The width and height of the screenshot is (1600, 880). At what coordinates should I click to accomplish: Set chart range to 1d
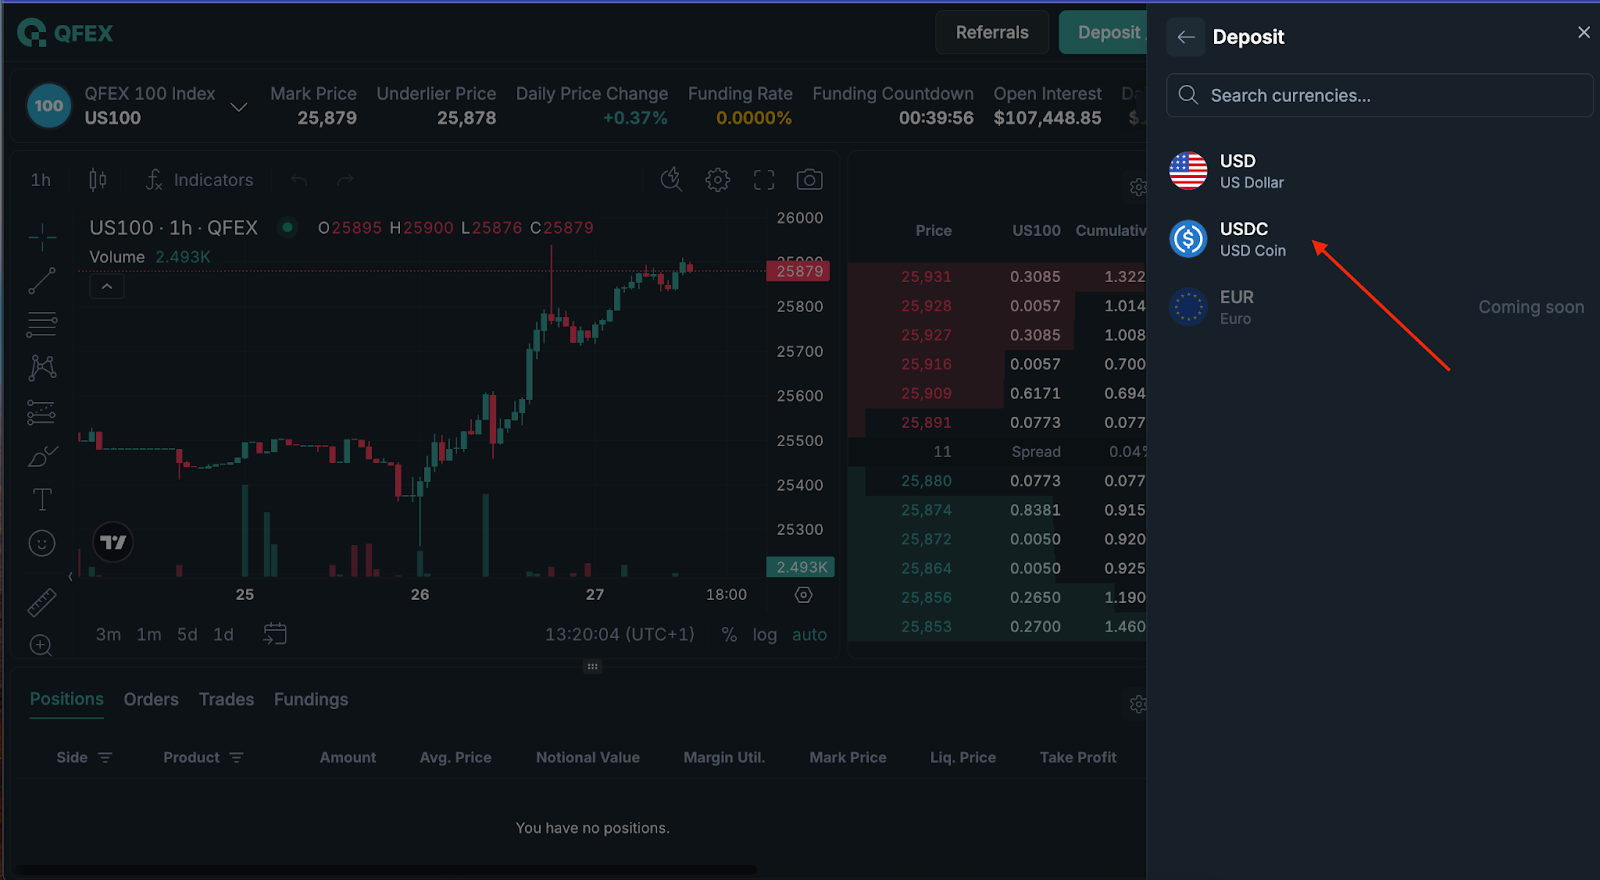(223, 634)
